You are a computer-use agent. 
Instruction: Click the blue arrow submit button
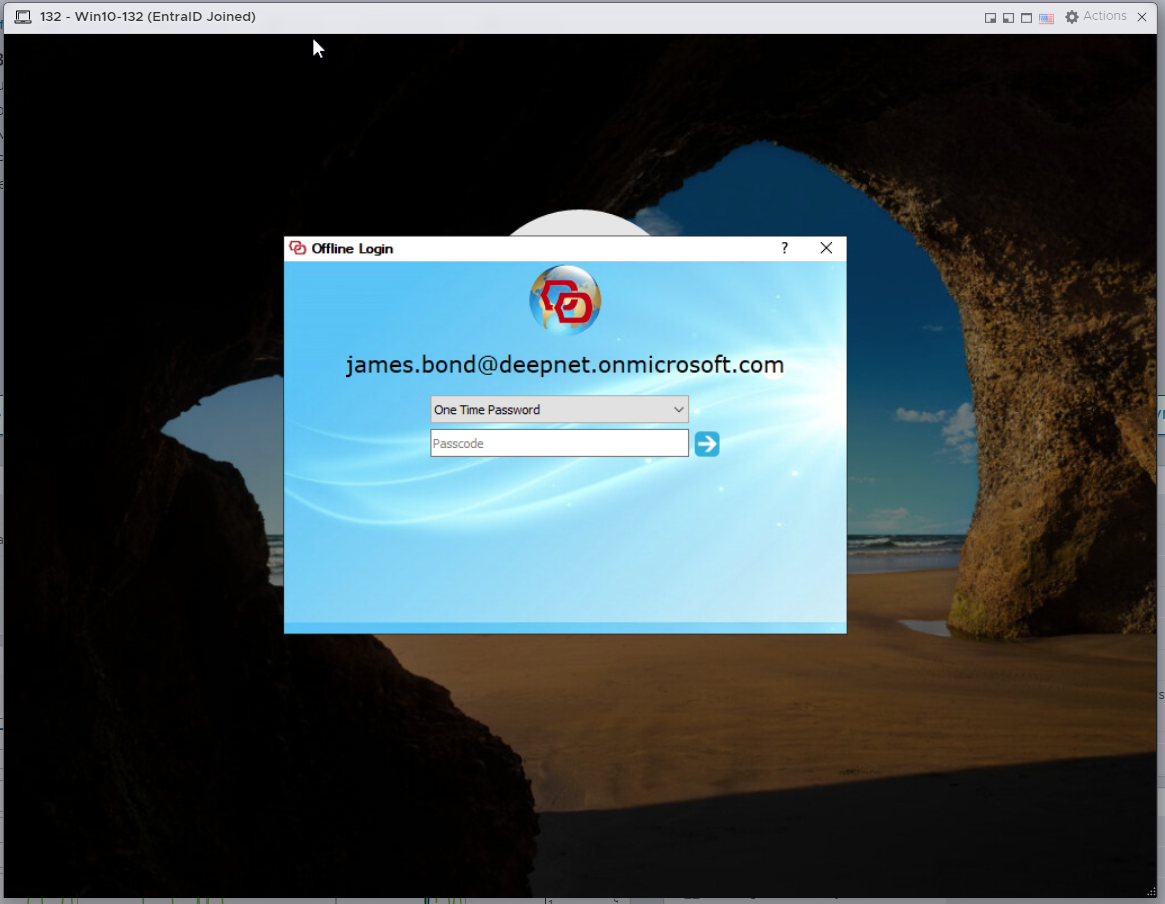(x=707, y=444)
